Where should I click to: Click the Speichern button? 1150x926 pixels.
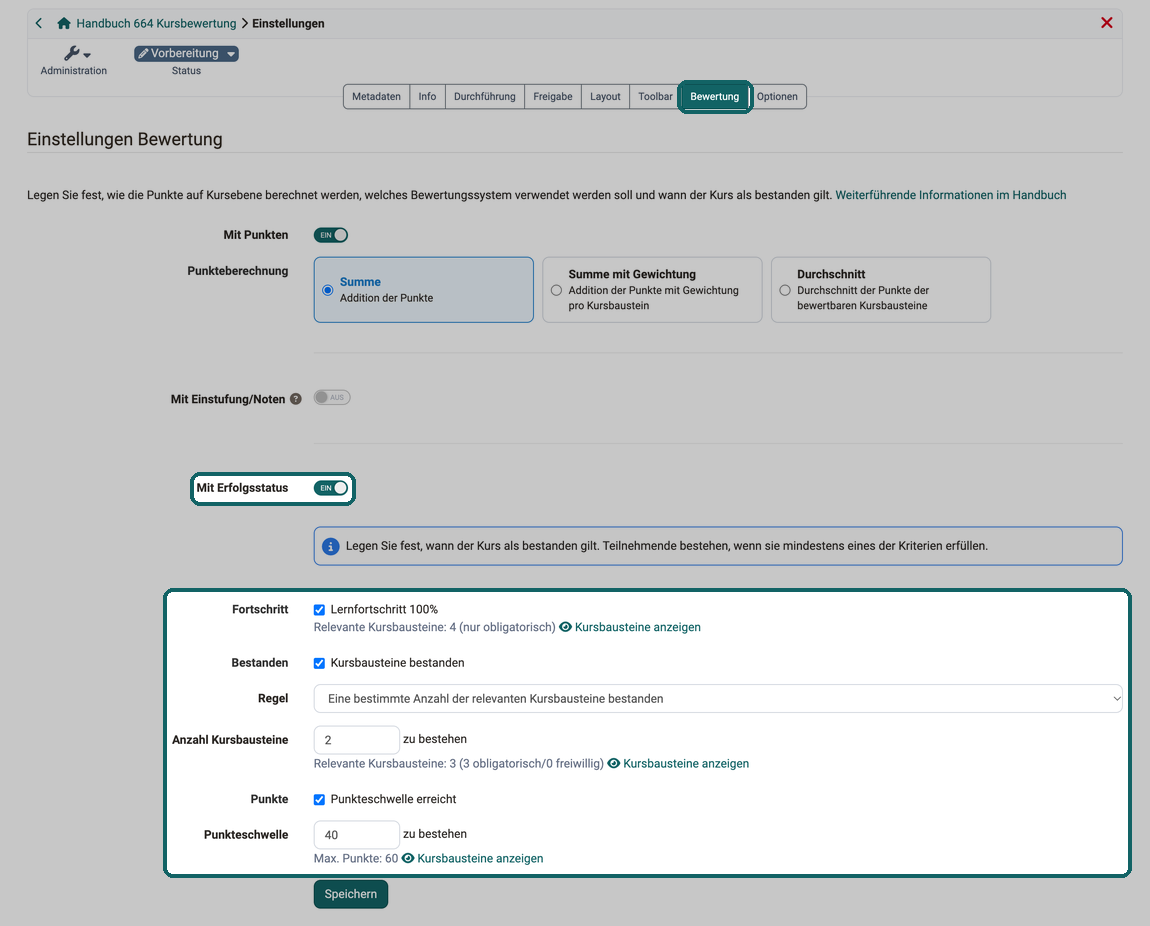tap(351, 894)
